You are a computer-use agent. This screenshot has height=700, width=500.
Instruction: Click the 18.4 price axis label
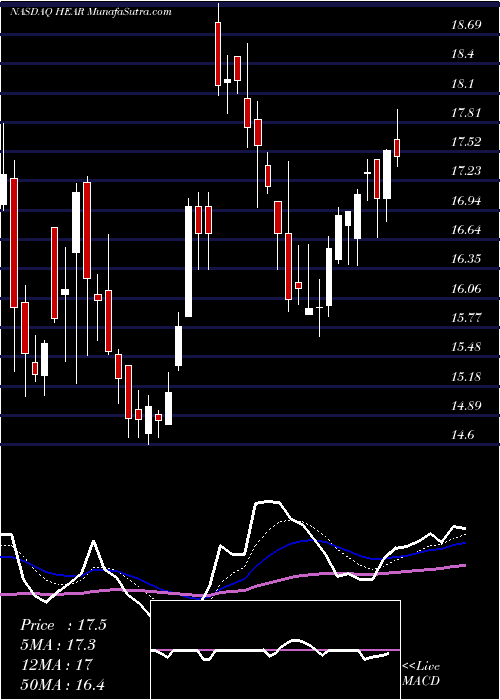pos(462,54)
